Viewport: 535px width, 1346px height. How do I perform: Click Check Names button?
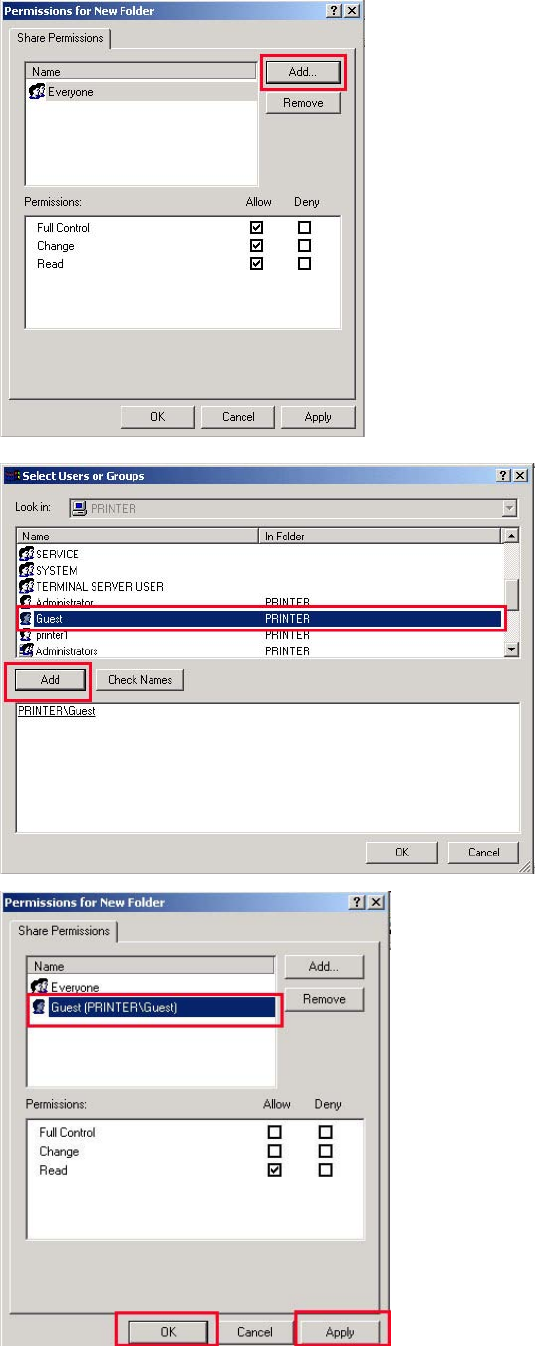click(140, 680)
